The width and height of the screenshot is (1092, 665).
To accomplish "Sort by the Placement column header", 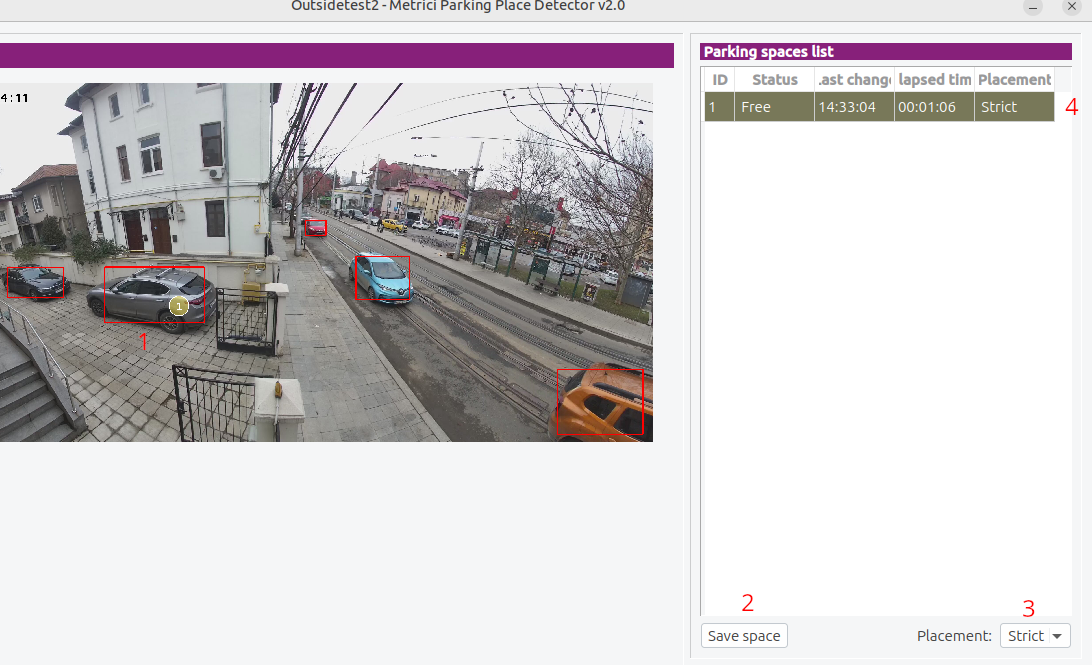I will pos(1014,80).
